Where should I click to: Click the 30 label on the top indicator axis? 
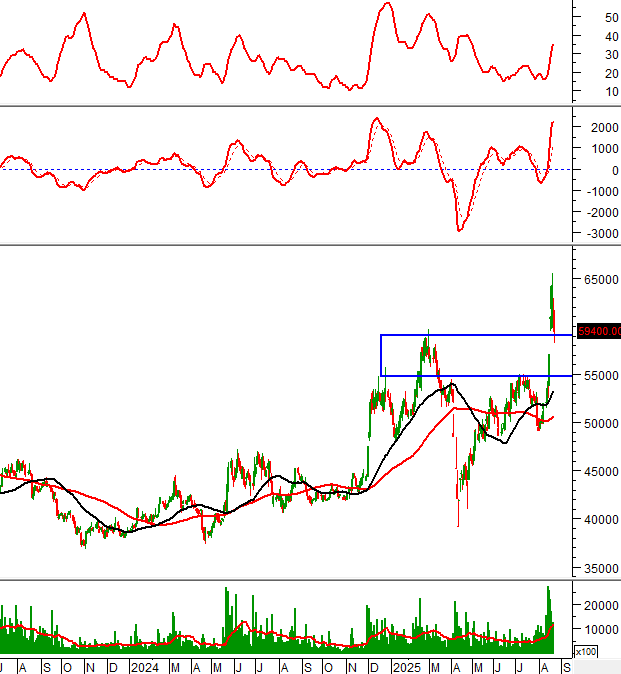coord(612,55)
